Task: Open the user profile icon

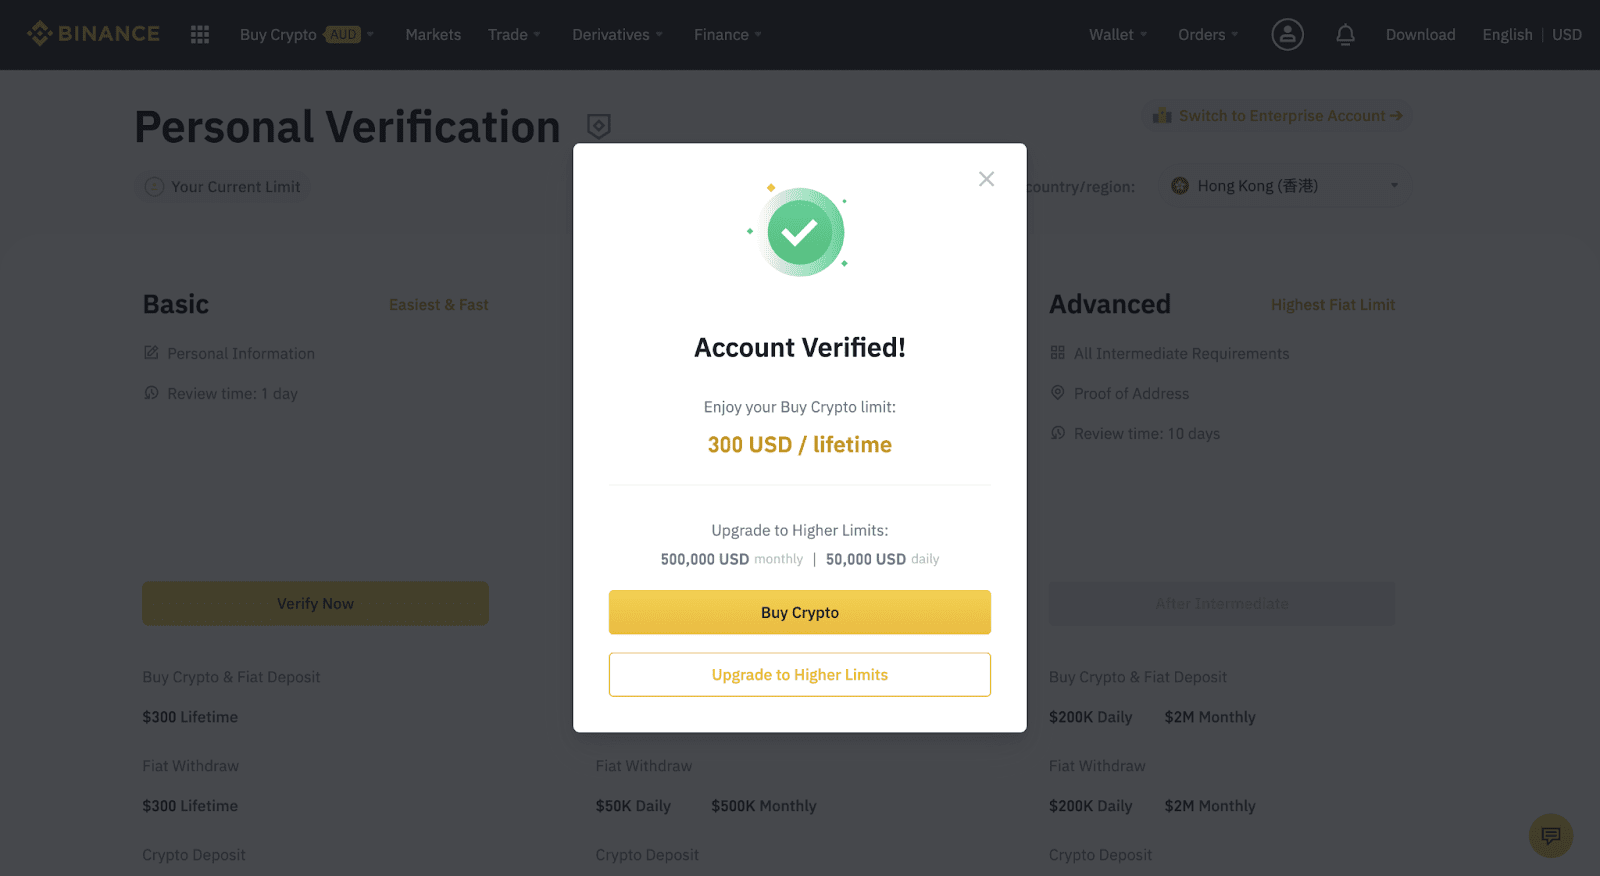Action: 1287,35
